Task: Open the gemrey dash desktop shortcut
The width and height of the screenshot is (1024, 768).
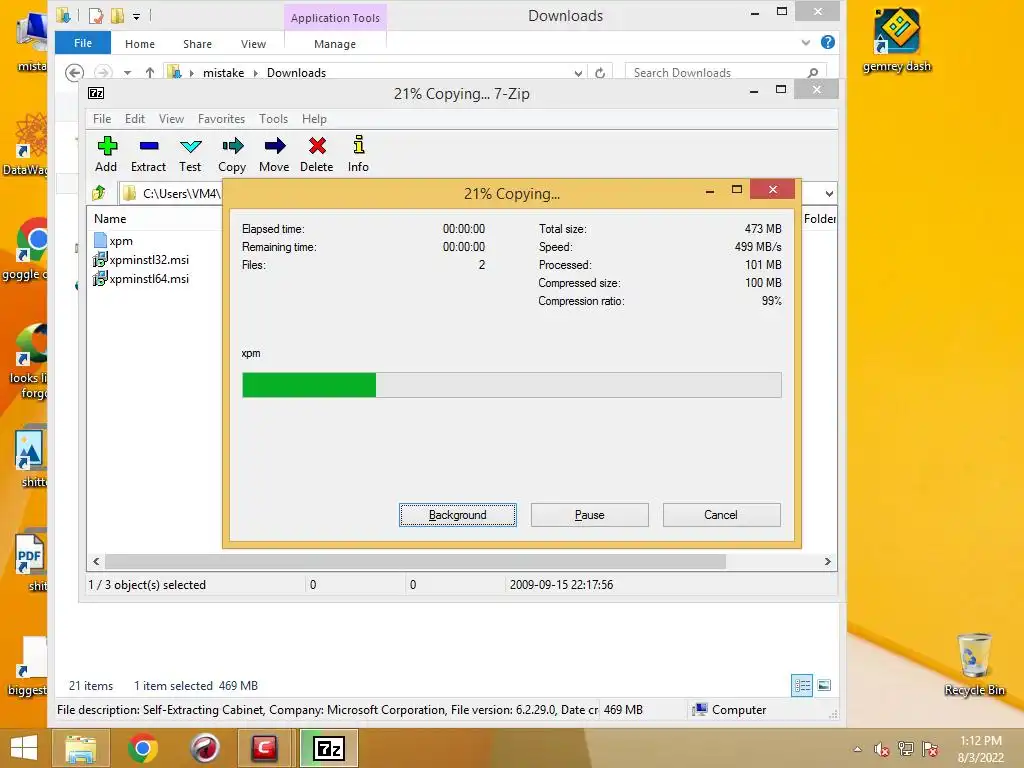Action: point(897,40)
